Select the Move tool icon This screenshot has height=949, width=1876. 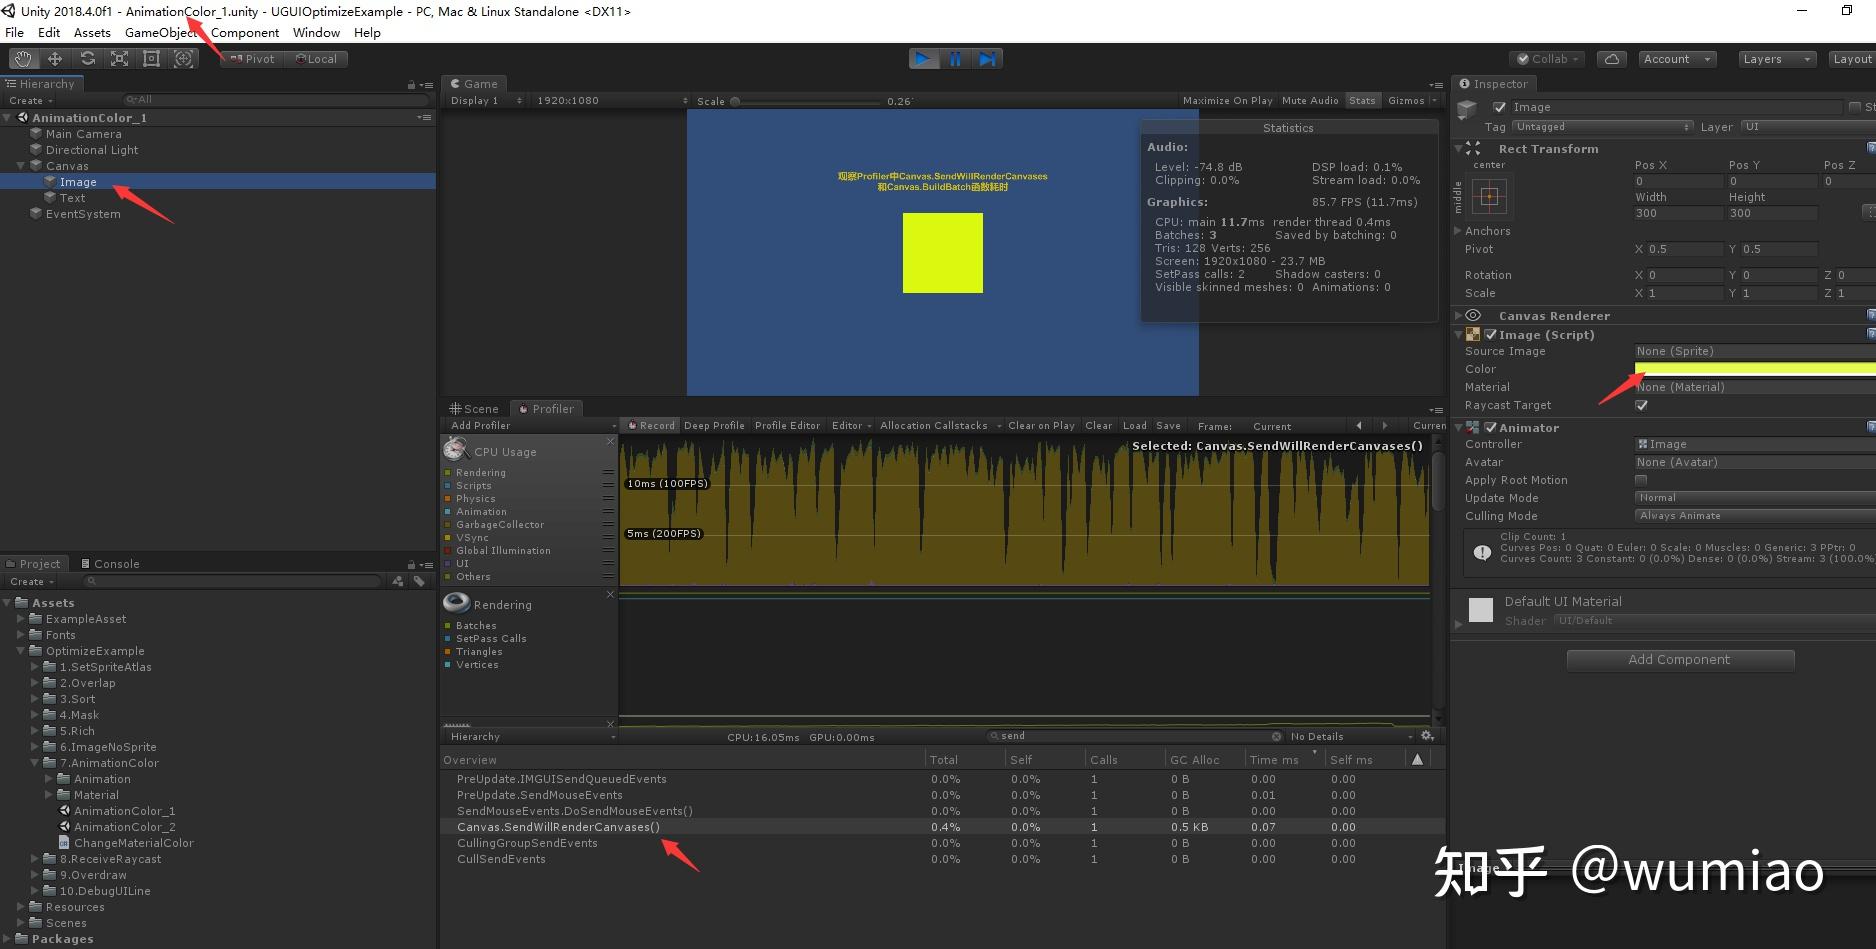(x=55, y=59)
